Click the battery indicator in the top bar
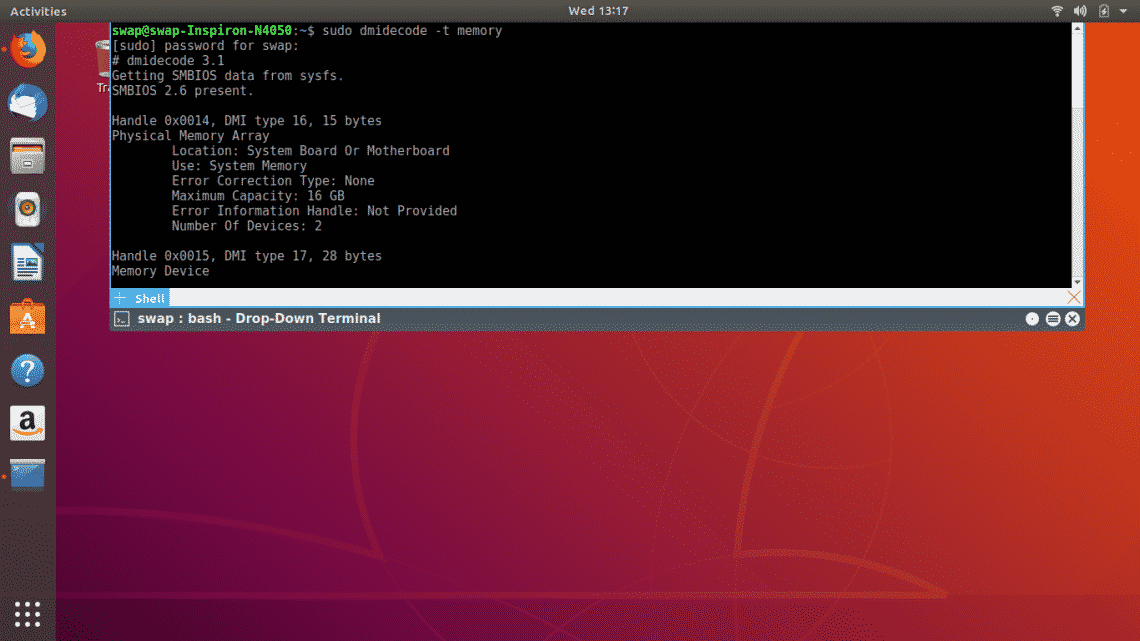The image size is (1140, 641). point(1104,10)
